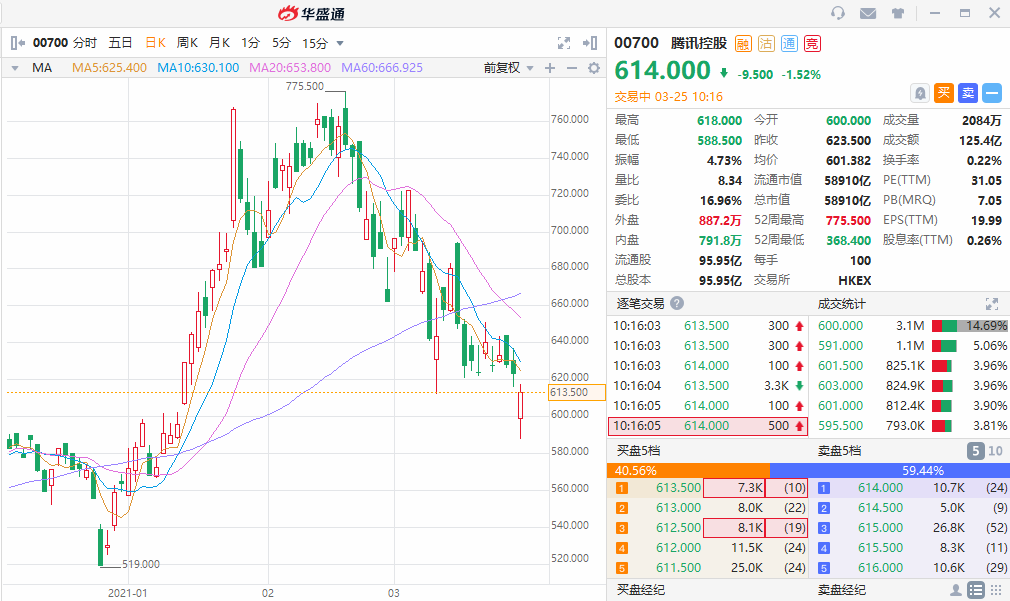This screenshot has height=601, width=1010.
Task: Expand chart to full screen
Action: click(x=564, y=43)
